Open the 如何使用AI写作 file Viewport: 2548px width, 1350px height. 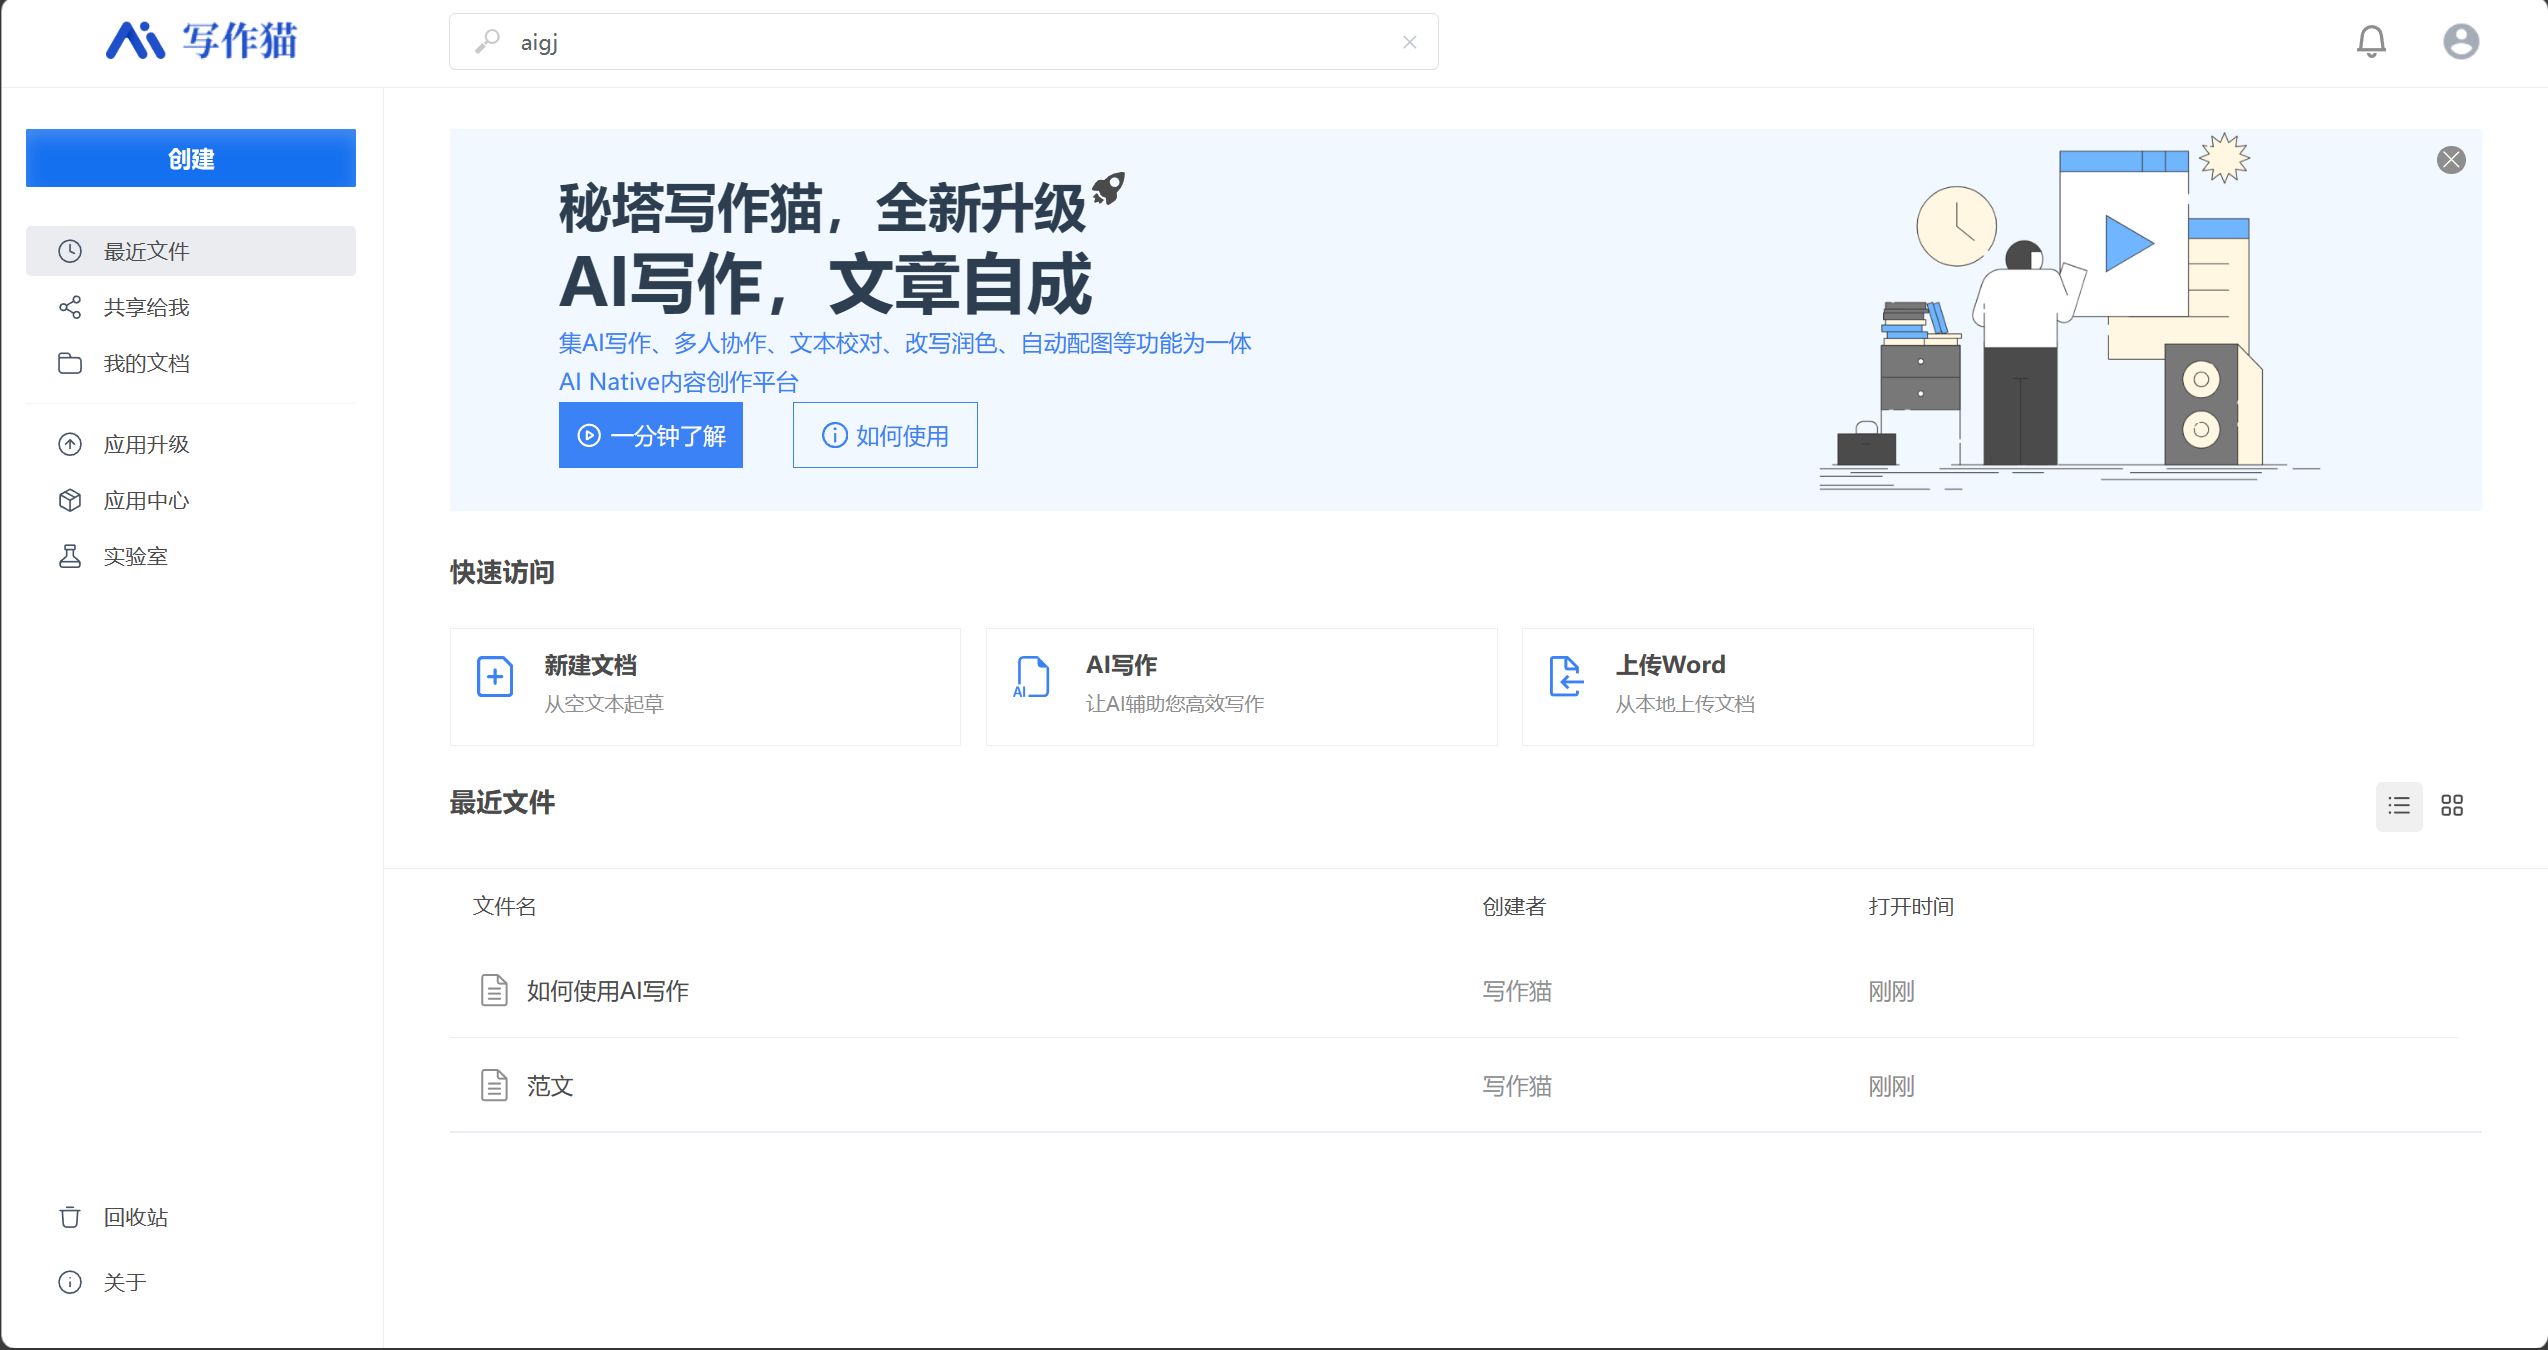(607, 991)
